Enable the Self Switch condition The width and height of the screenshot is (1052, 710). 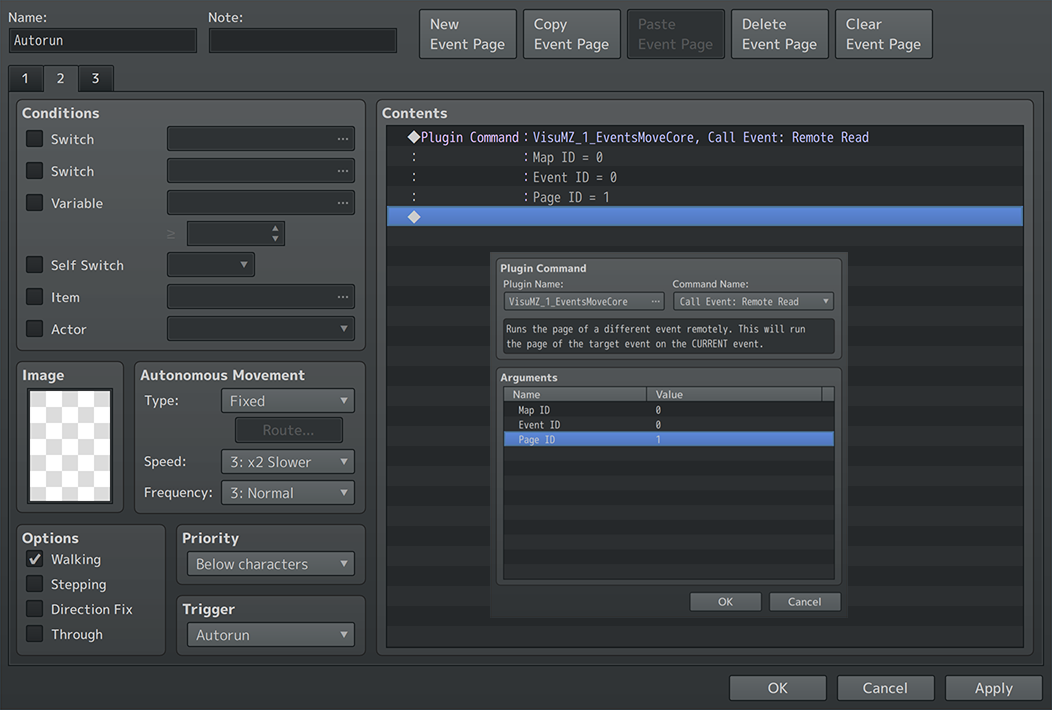pos(34,265)
